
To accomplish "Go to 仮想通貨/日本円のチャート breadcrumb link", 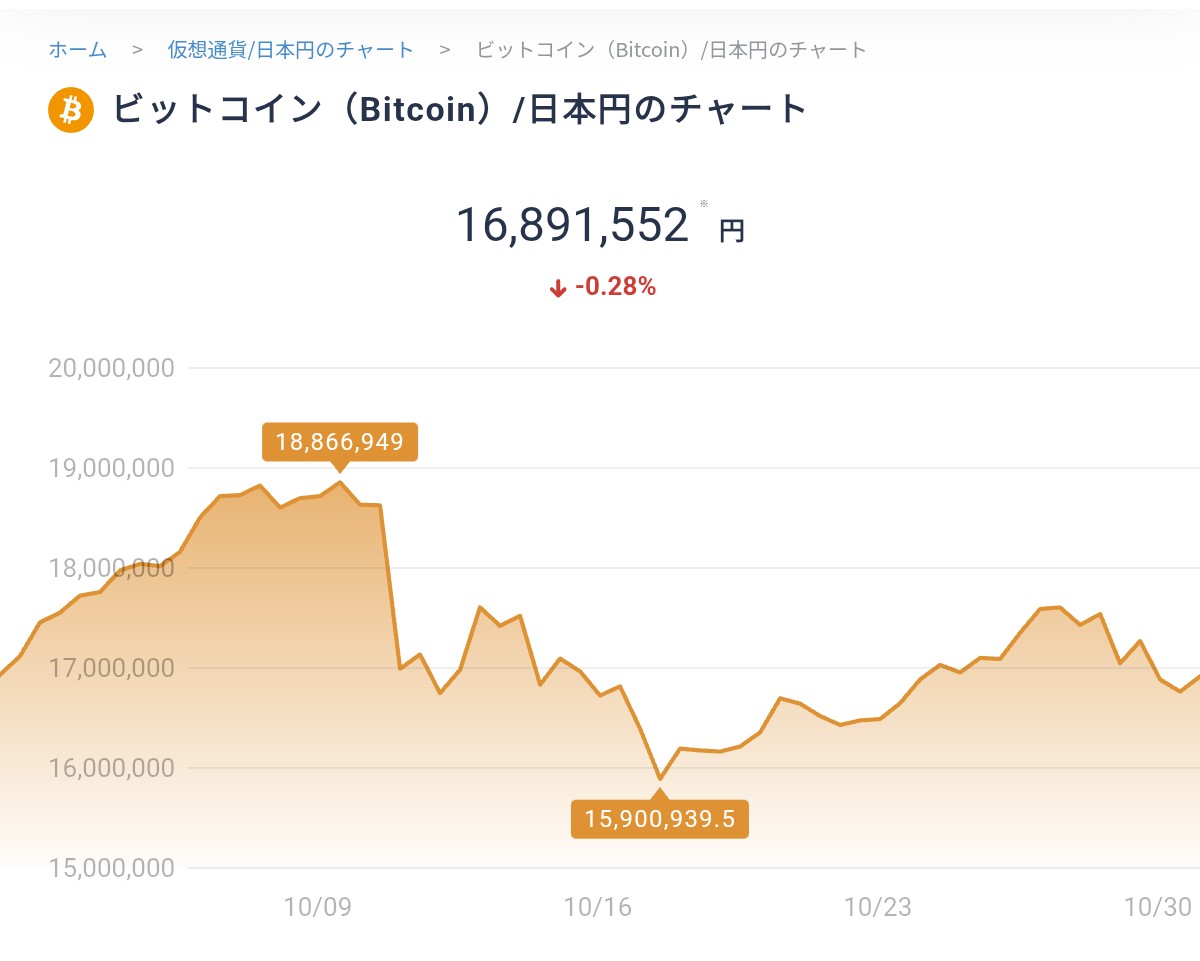I will (290, 49).
